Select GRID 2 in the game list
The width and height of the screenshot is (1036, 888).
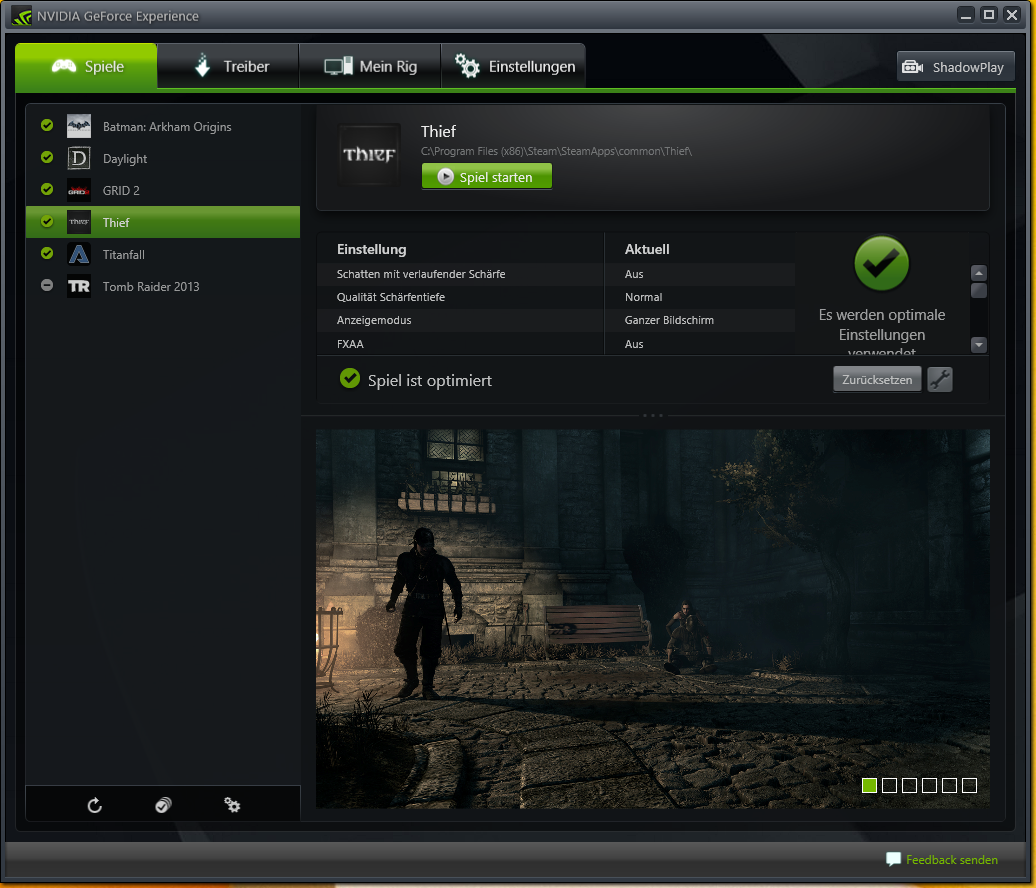tap(163, 190)
